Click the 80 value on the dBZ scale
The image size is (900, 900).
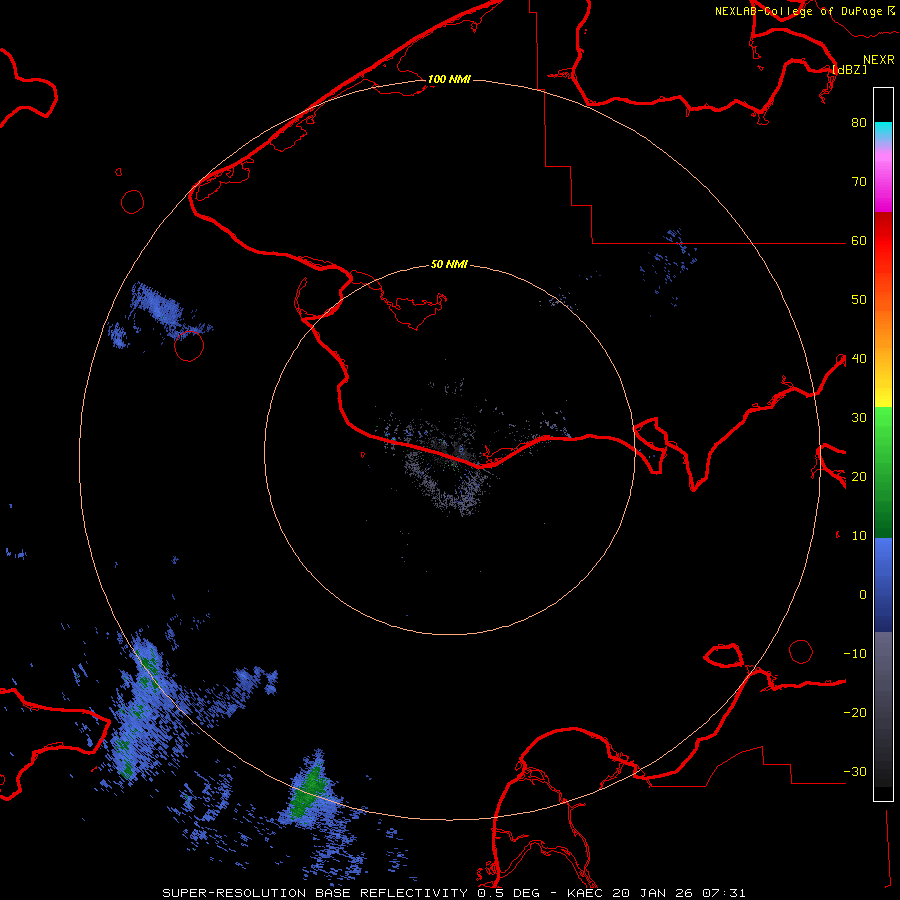point(859,122)
